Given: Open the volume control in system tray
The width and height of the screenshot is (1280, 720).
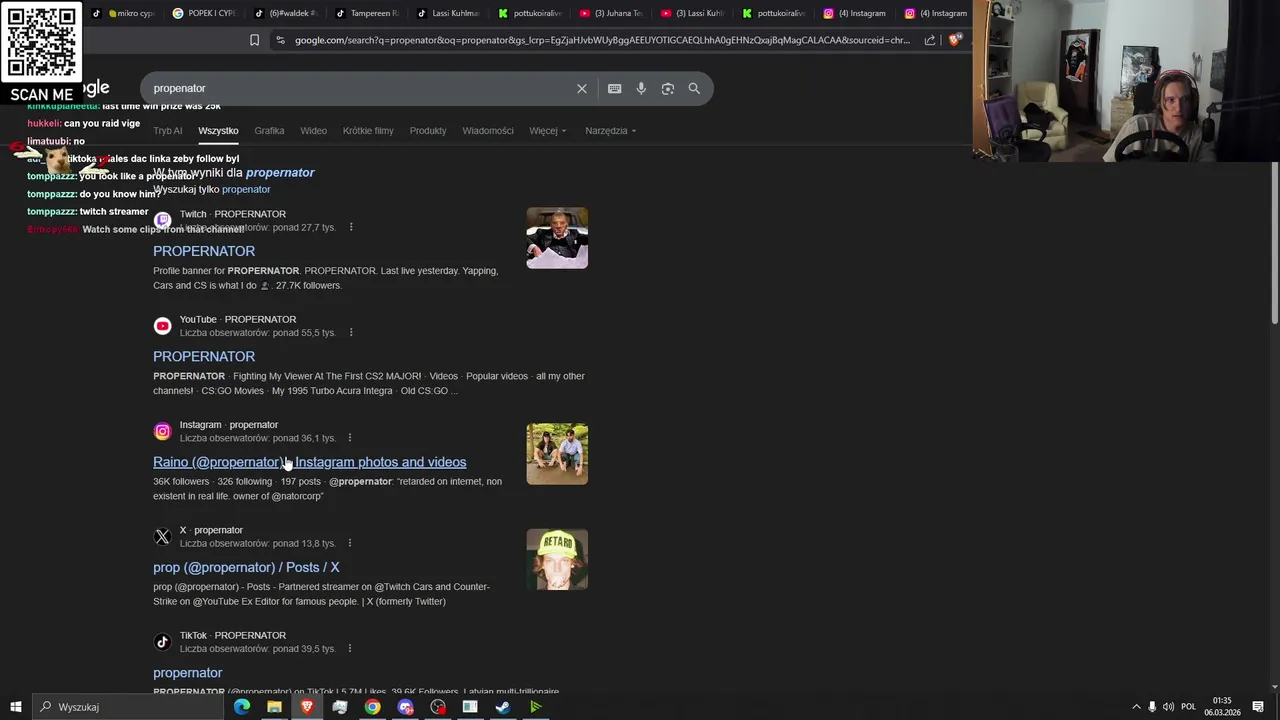Looking at the screenshot, I should point(1168,707).
